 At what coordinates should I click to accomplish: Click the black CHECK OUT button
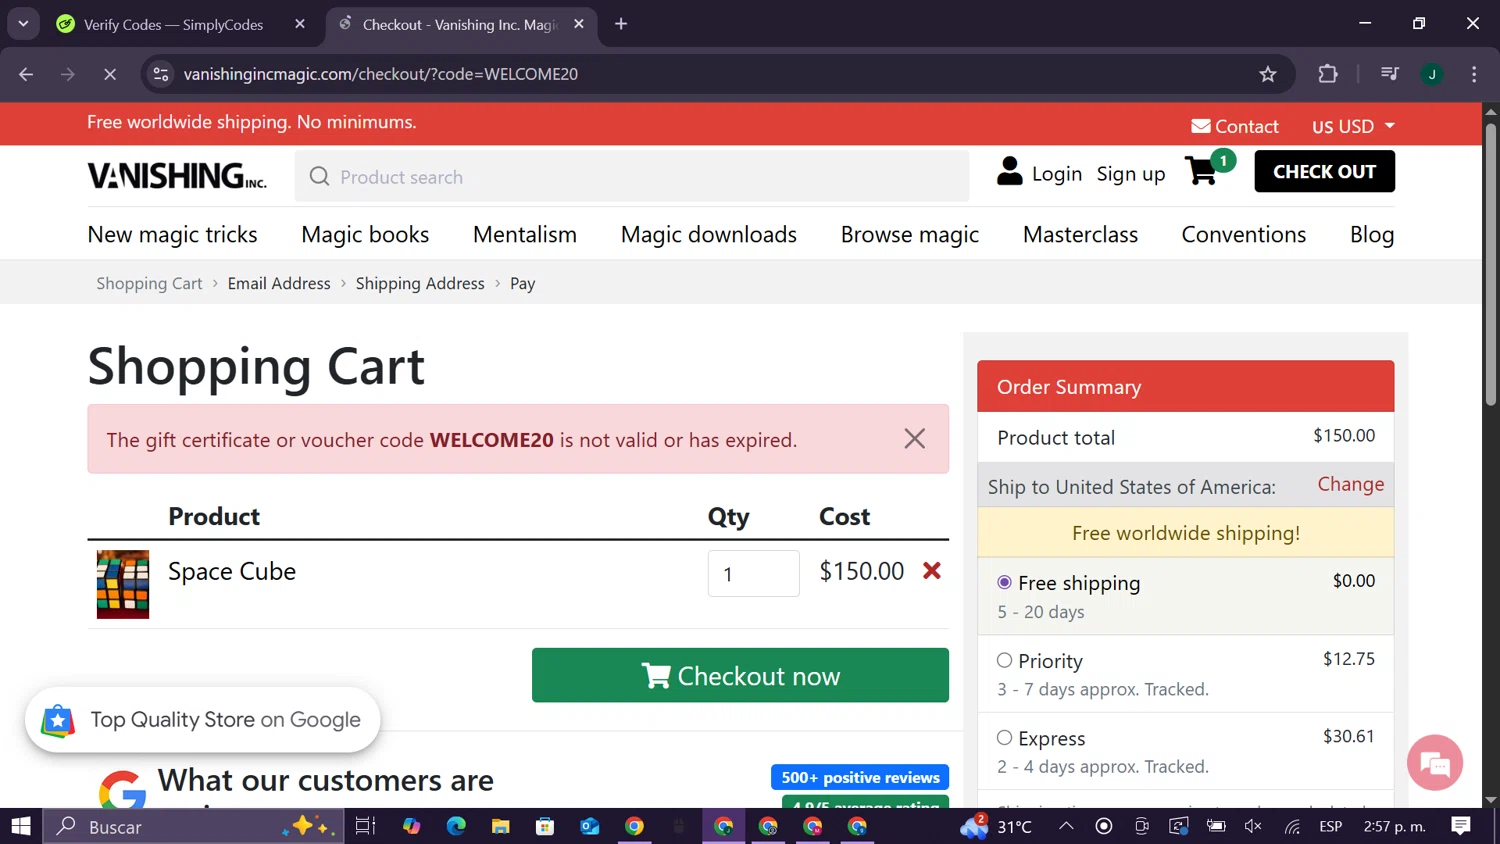tap(1324, 171)
